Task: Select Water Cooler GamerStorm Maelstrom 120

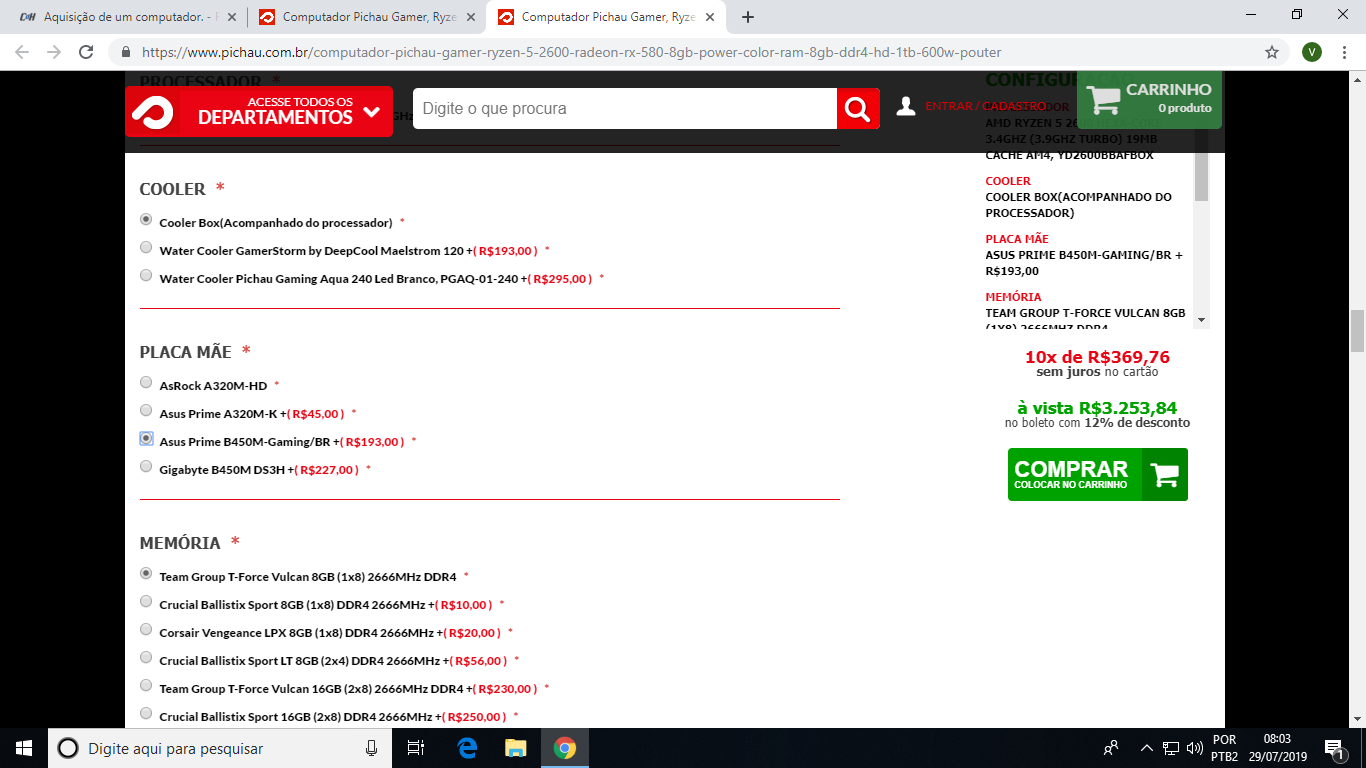Action: [146, 247]
